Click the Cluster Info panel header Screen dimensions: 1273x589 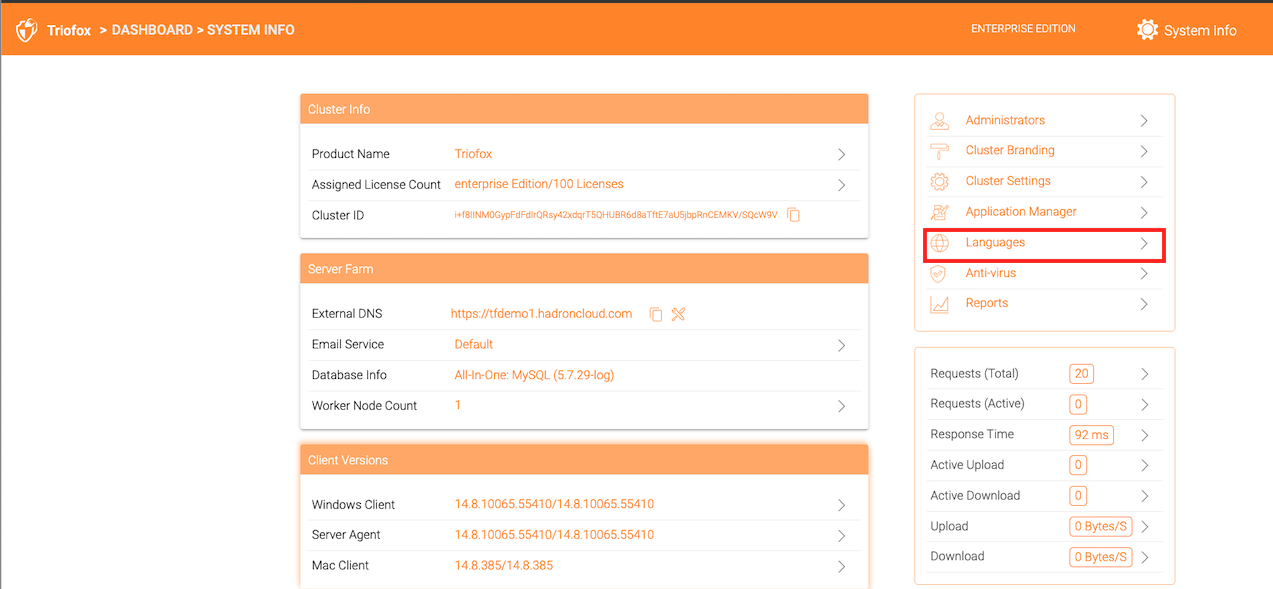[x=584, y=109]
